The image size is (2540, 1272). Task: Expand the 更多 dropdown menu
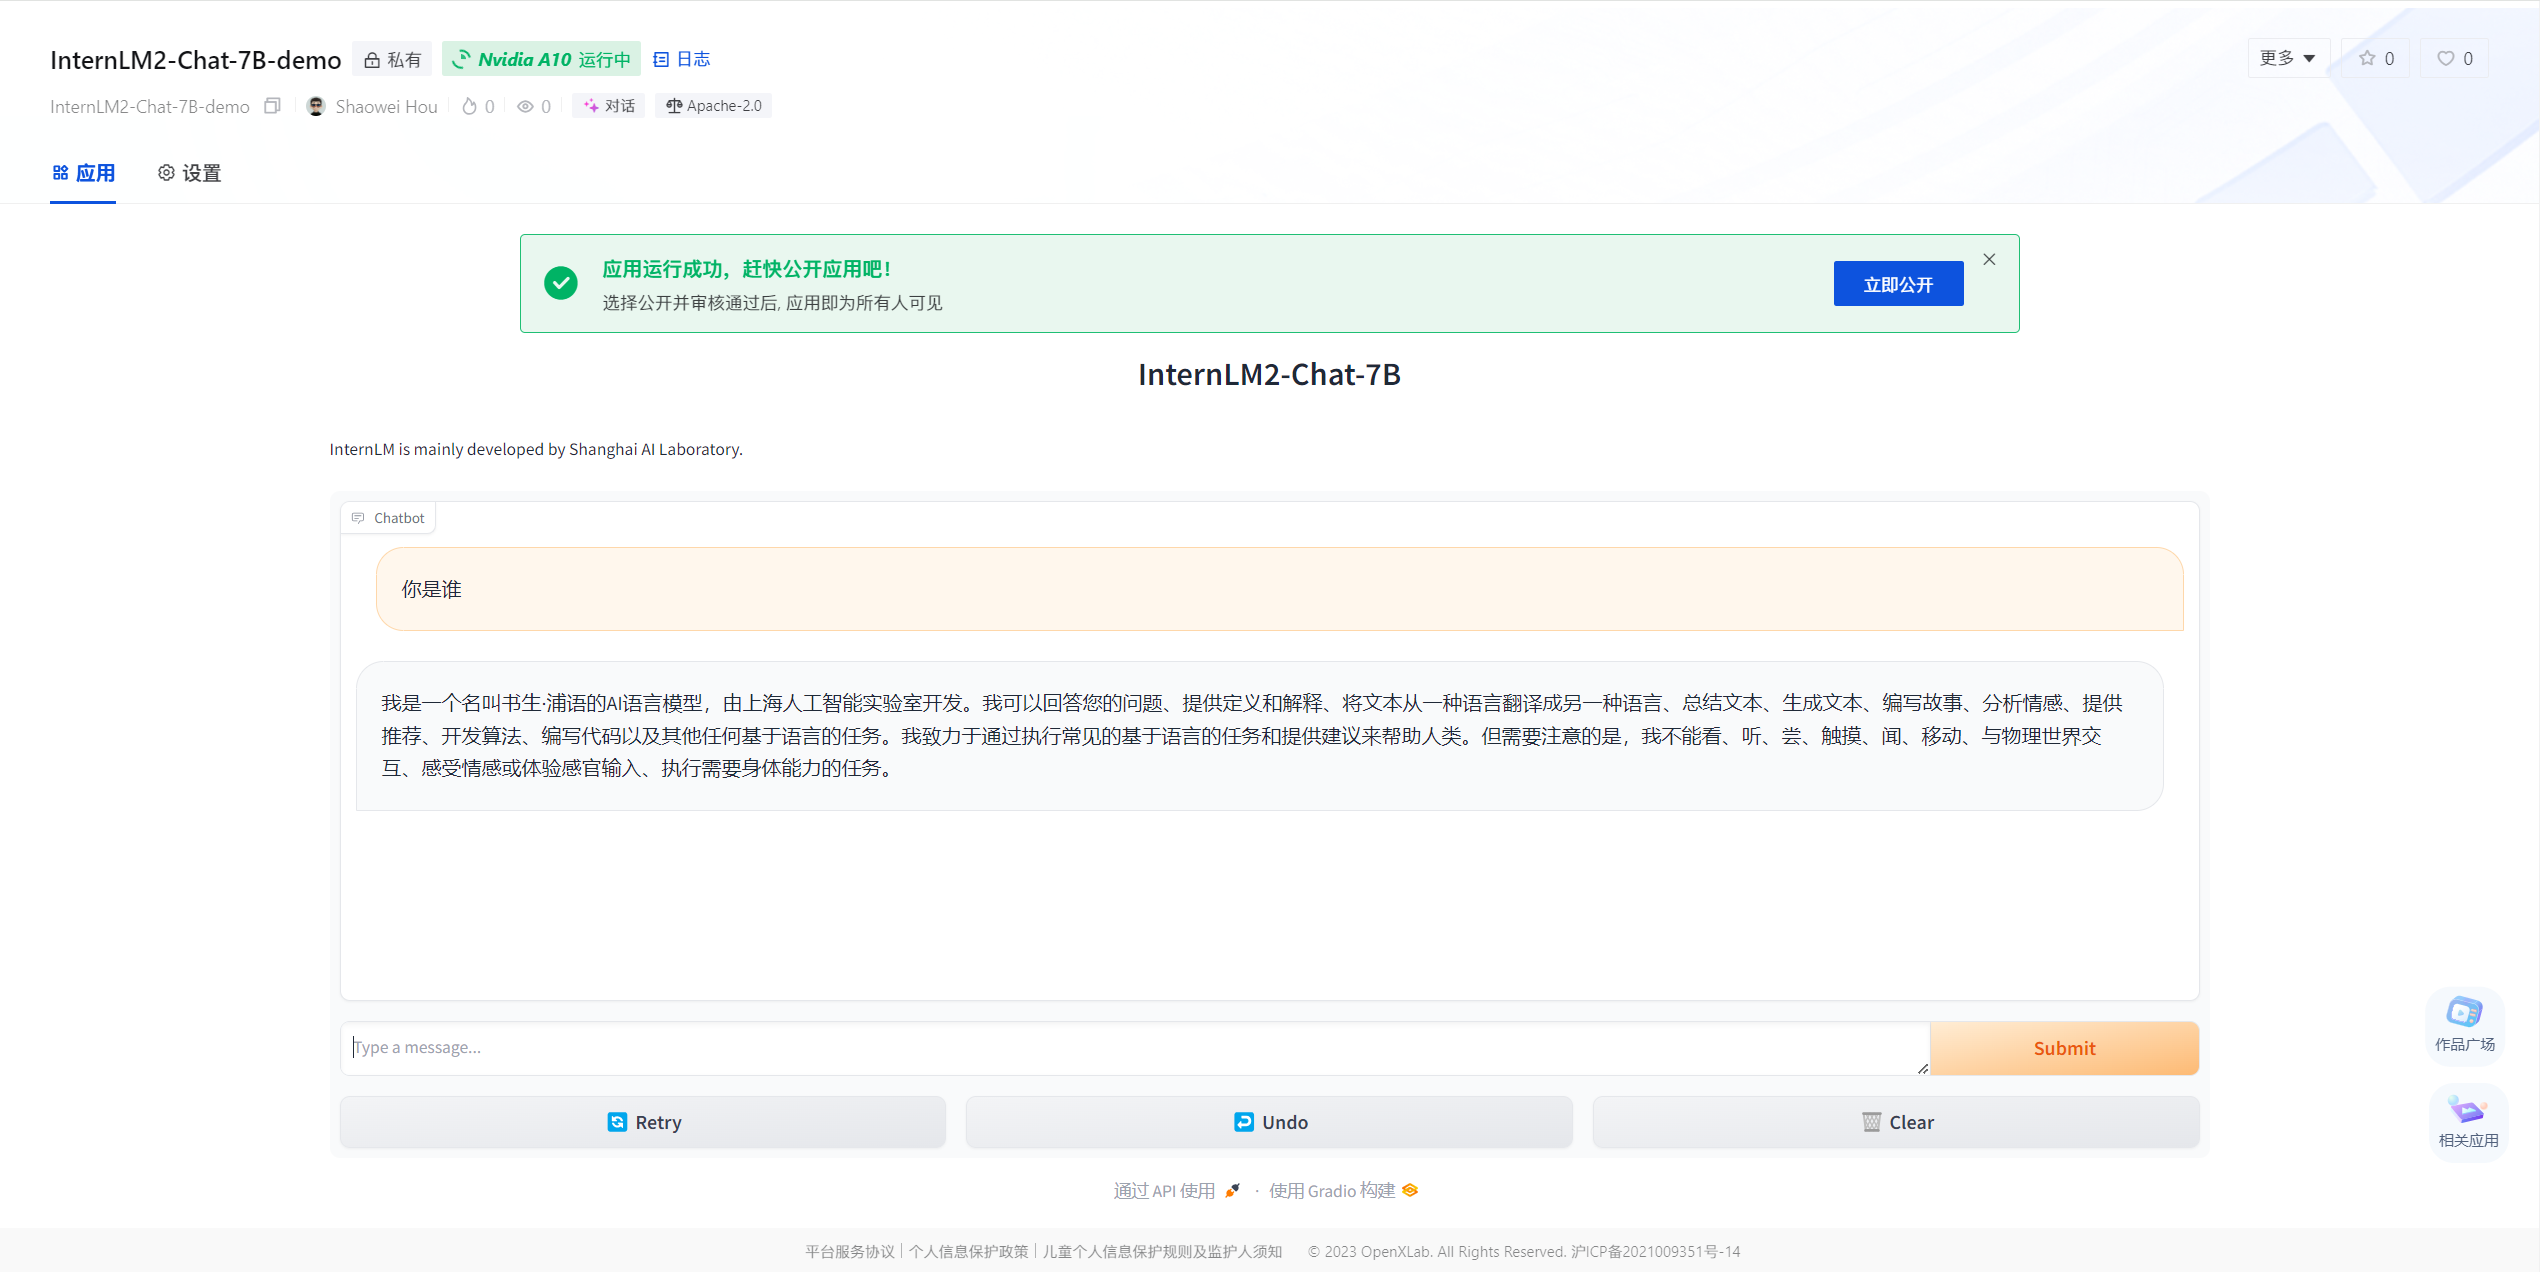click(x=2288, y=59)
